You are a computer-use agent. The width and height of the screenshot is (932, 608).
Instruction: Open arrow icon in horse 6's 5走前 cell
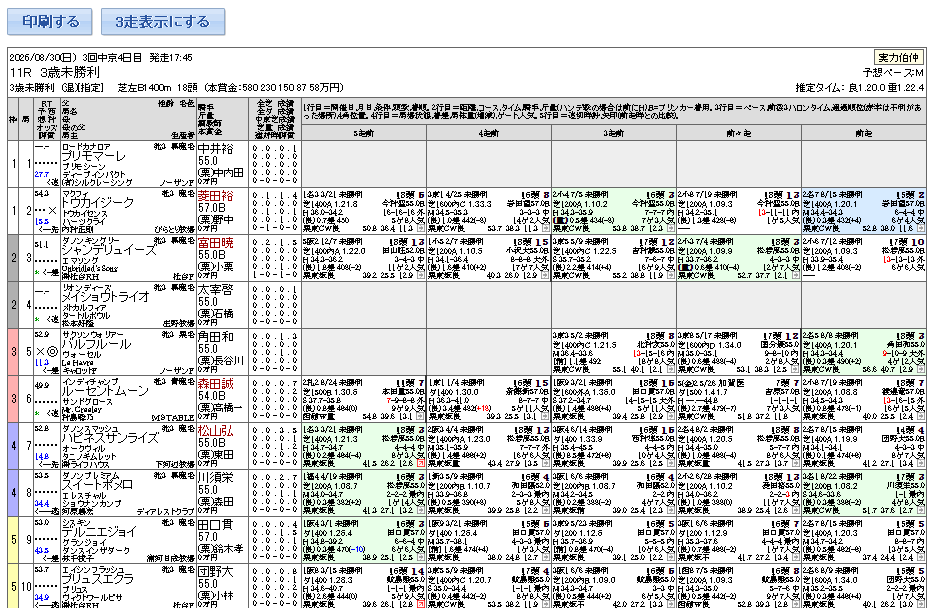point(421,417)
